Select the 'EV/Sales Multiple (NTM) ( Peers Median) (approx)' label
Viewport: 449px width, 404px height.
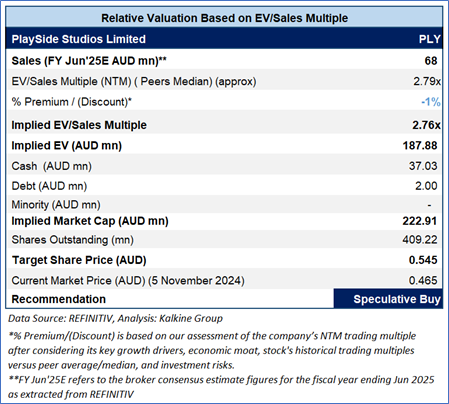point(134,81)
